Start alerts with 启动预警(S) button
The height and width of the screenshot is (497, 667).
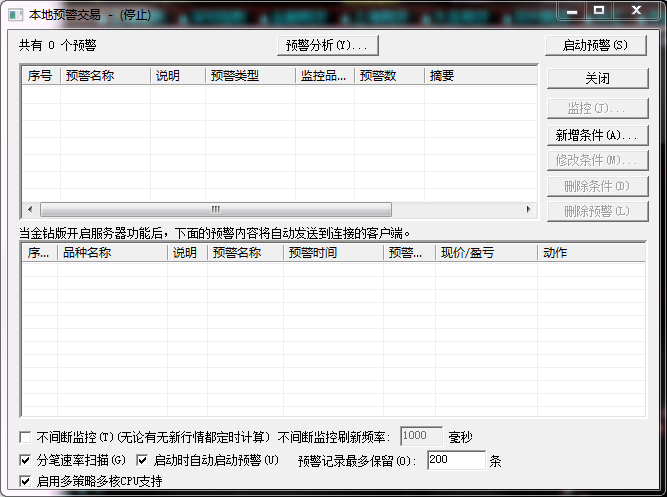pyautogui.click(x=596, y=45)
